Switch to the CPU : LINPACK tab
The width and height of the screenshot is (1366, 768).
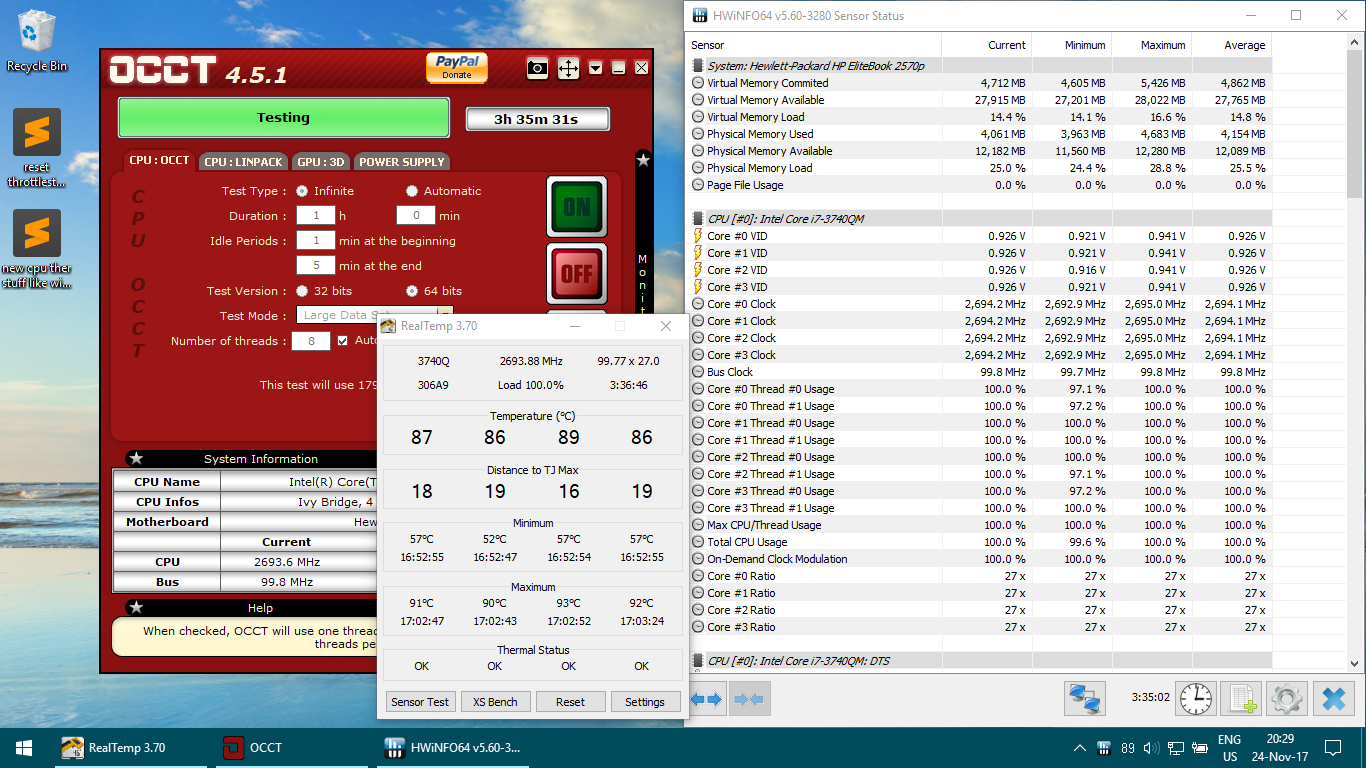tap(244, 162)
